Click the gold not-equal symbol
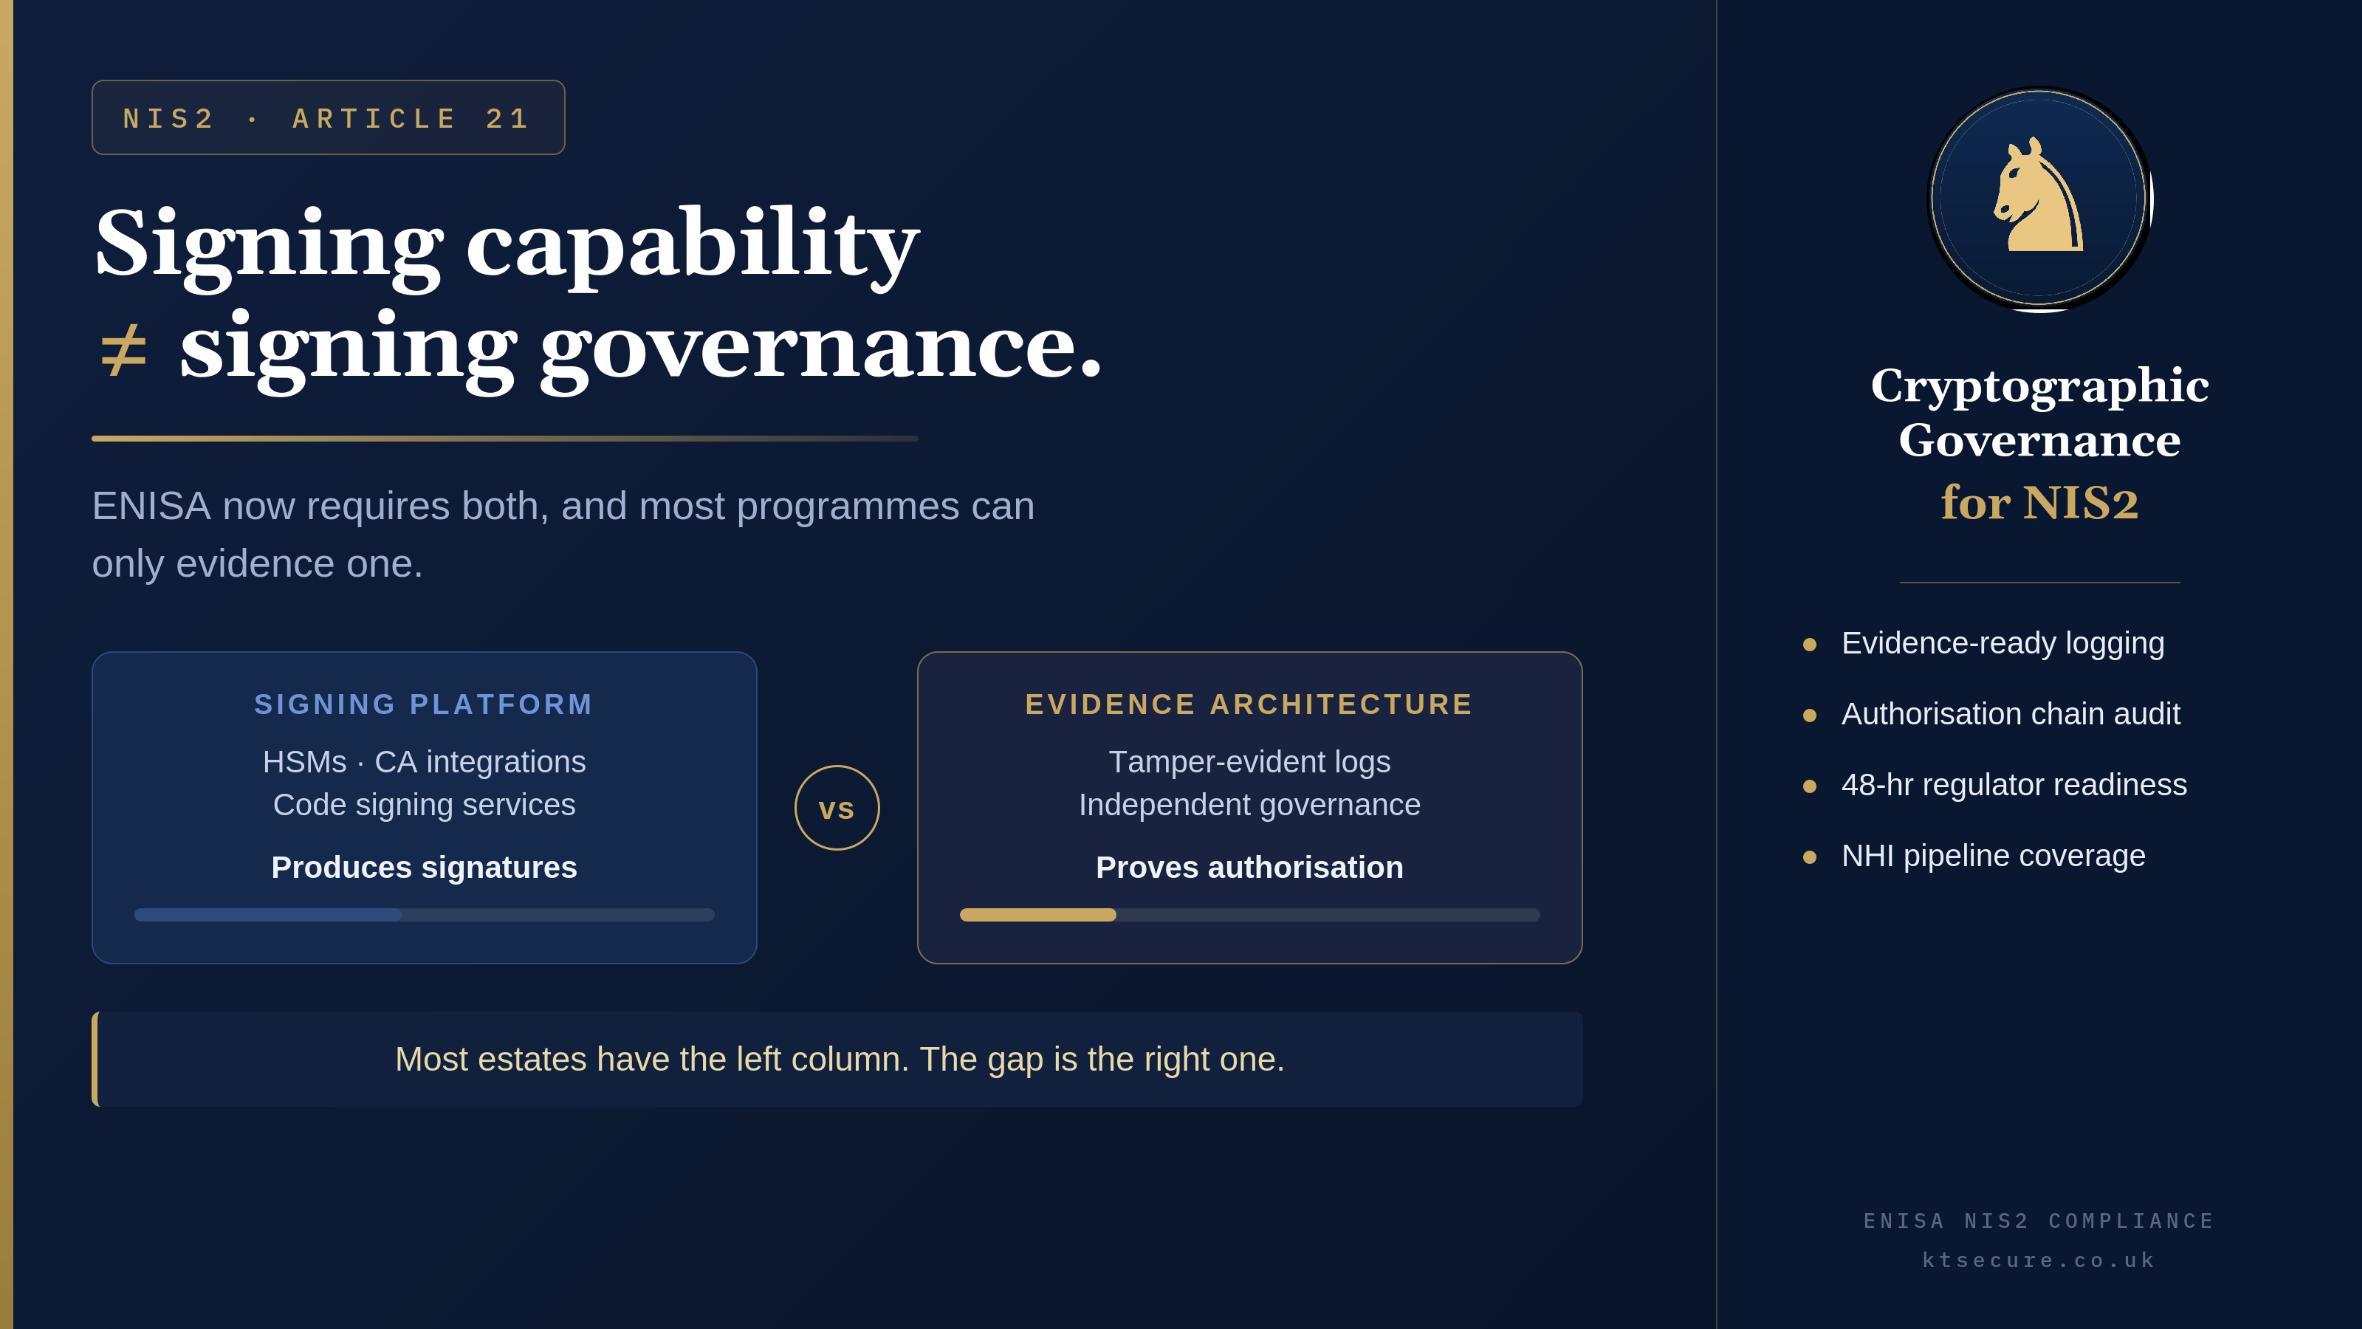The height and width of the screenshot is (1329, 2362). [124, 350]
